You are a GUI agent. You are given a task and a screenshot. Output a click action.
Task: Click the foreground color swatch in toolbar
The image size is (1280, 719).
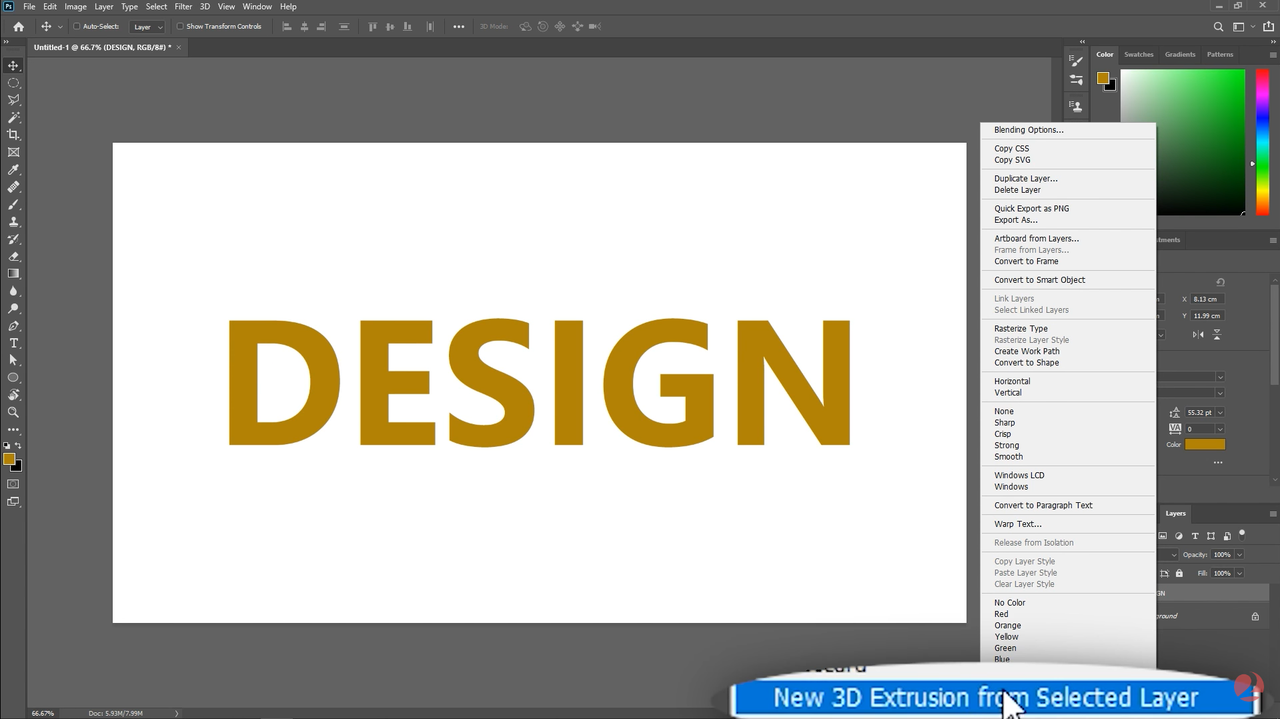(8, 460)
